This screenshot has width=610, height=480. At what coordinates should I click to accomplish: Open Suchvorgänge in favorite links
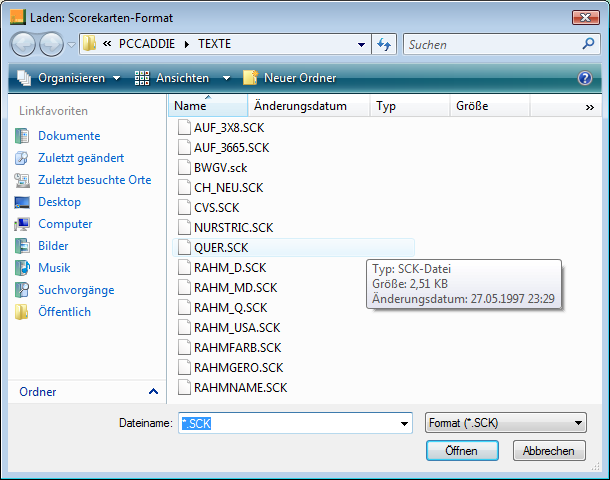pos(76,290)
